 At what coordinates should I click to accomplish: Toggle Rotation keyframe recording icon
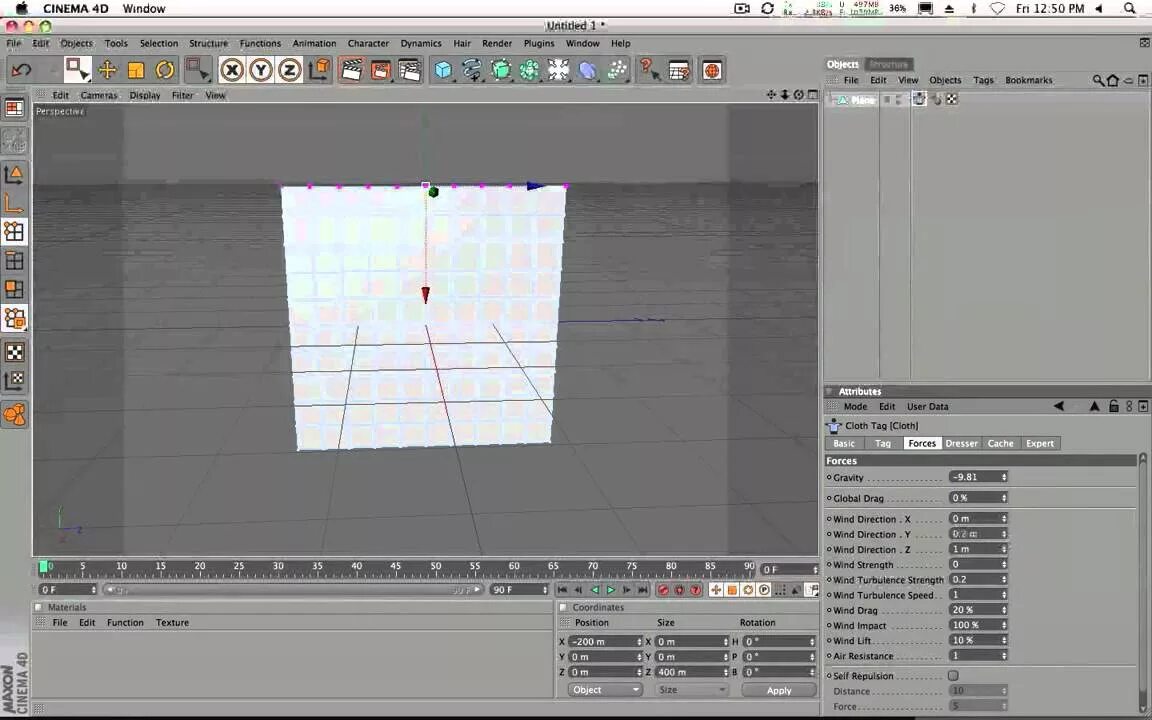(748, 589)
